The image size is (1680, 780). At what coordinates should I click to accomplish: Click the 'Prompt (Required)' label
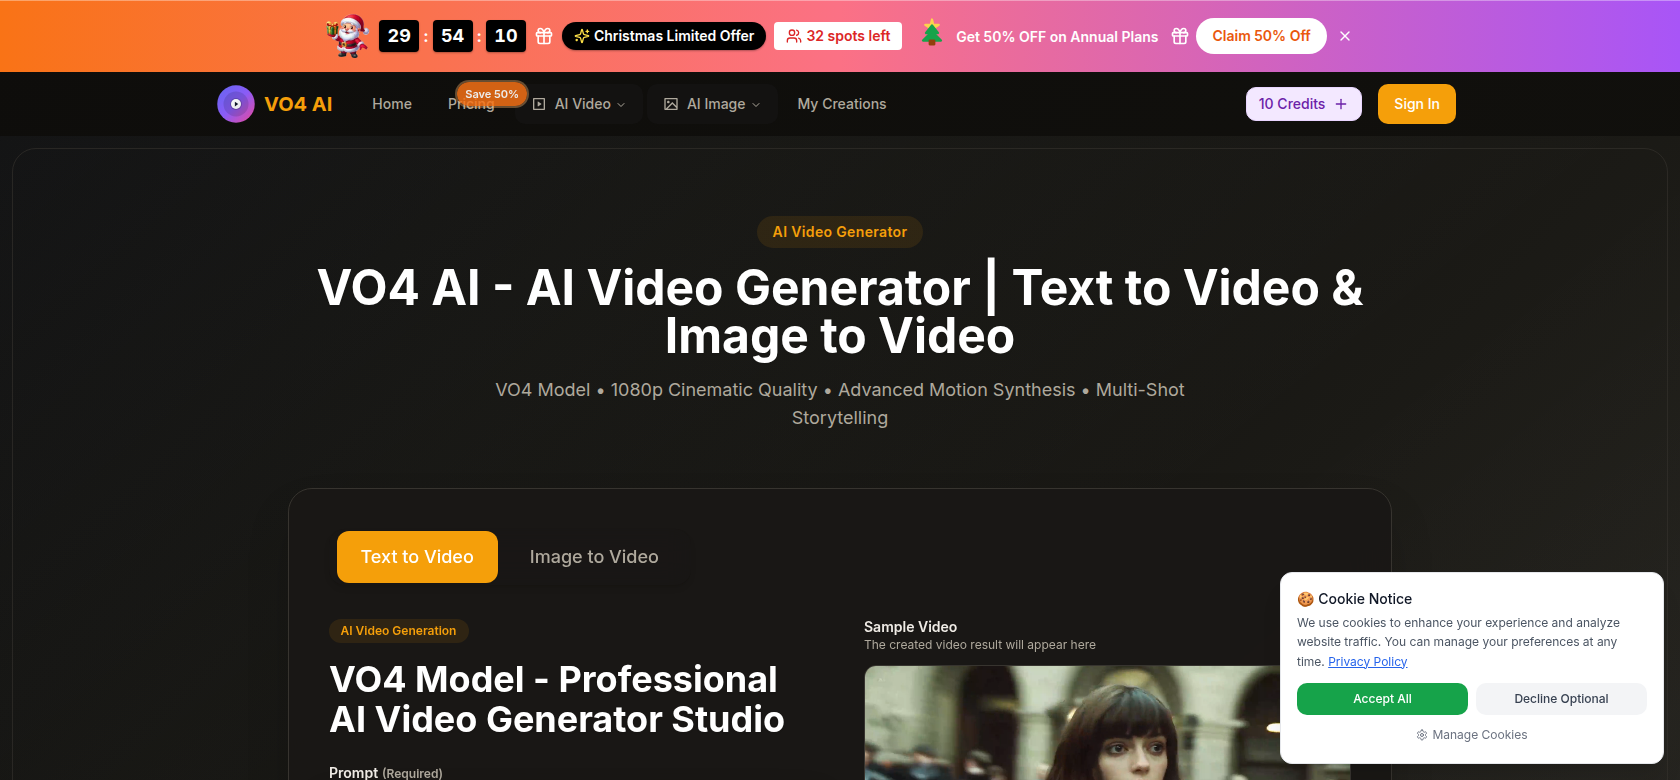click(385, 773)
